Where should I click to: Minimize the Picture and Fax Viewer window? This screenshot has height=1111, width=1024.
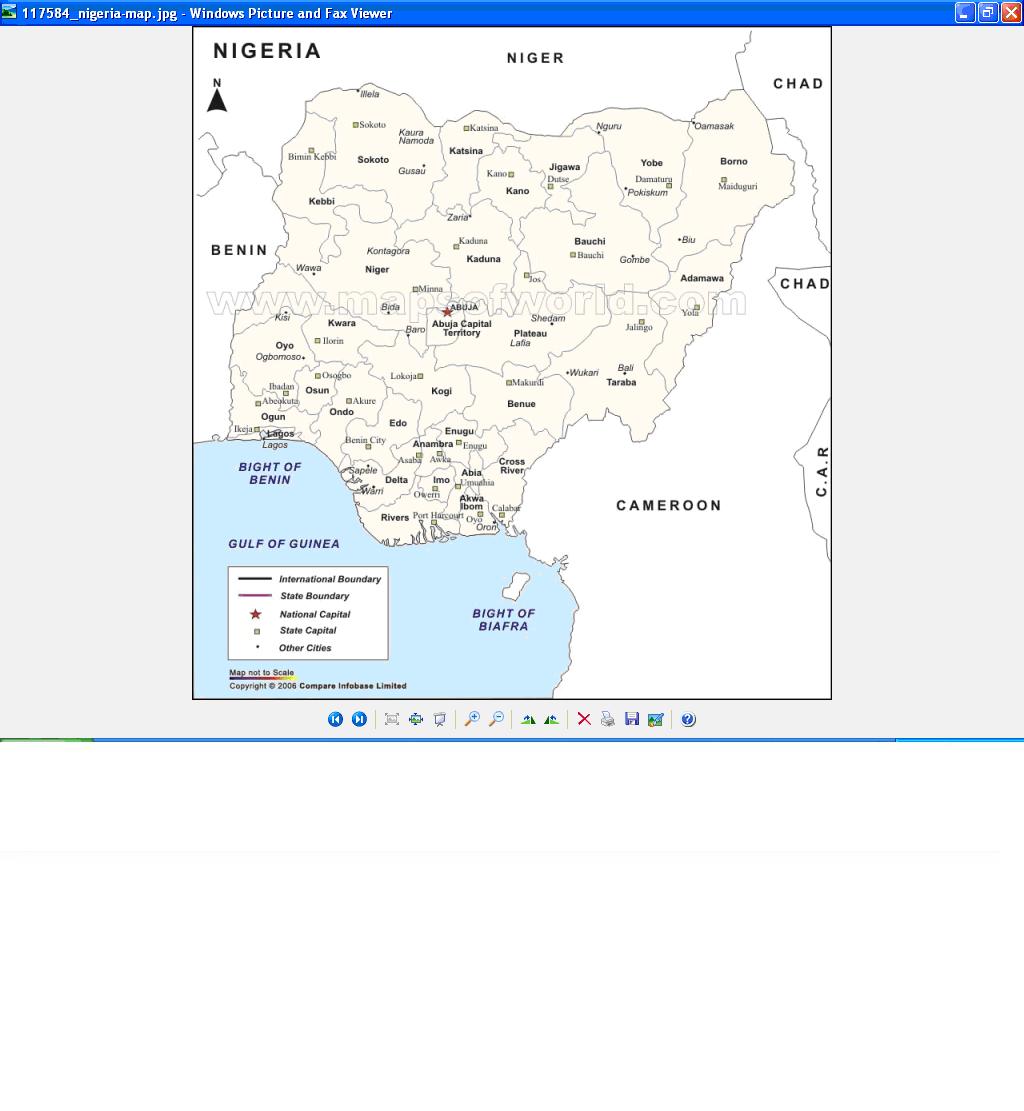(x=965, y=13)
